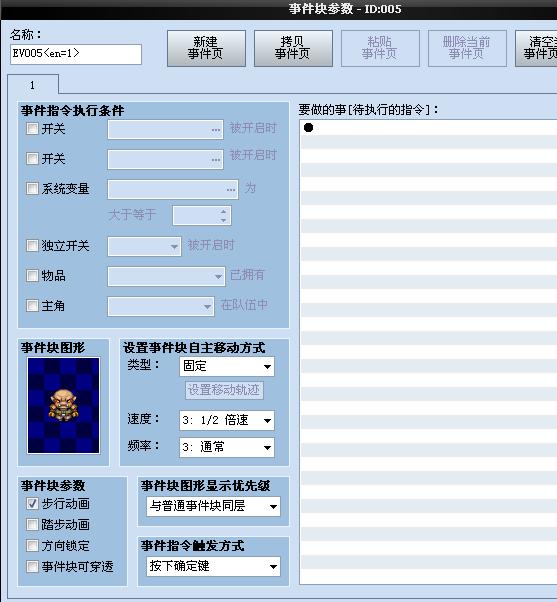Open the 事件指令触发方式 dropdown showing 按下确定键

pyautogui.click(x=213, y=566)
